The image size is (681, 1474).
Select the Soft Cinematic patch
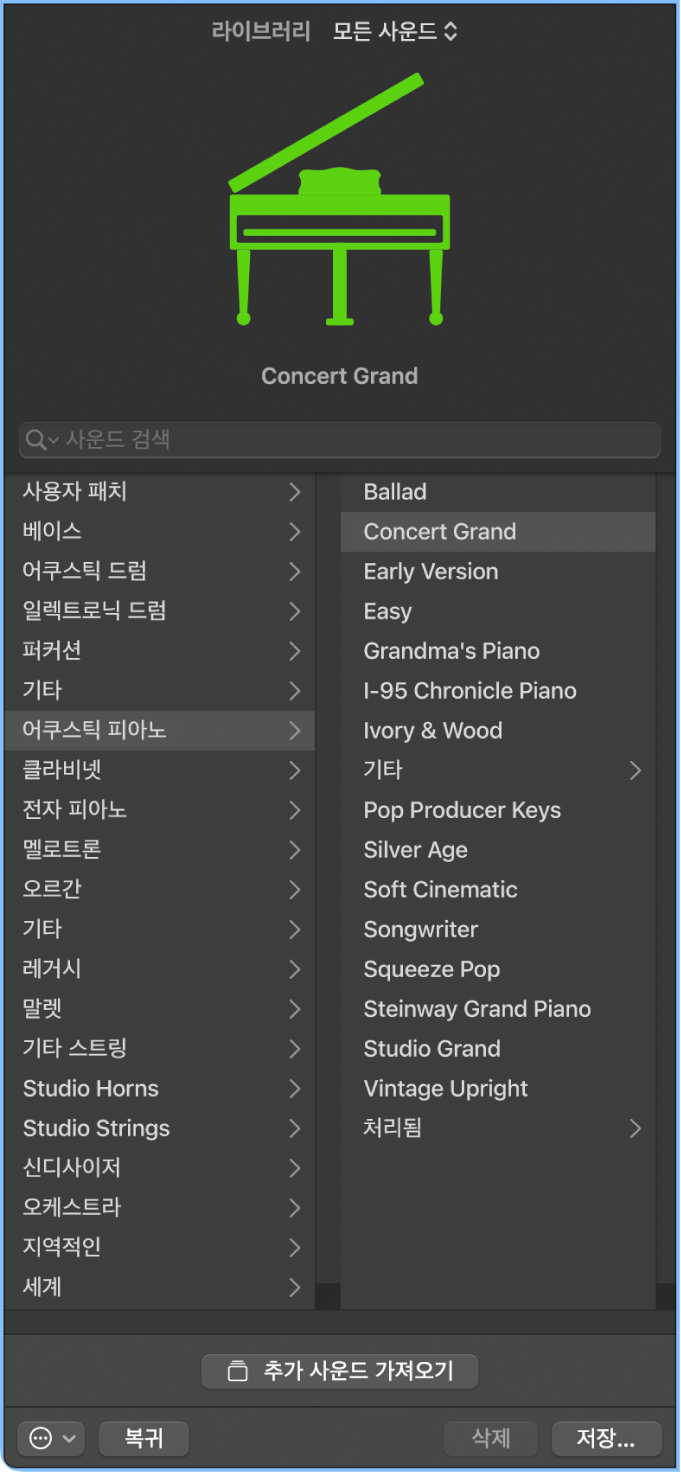[x=498, y=890]
